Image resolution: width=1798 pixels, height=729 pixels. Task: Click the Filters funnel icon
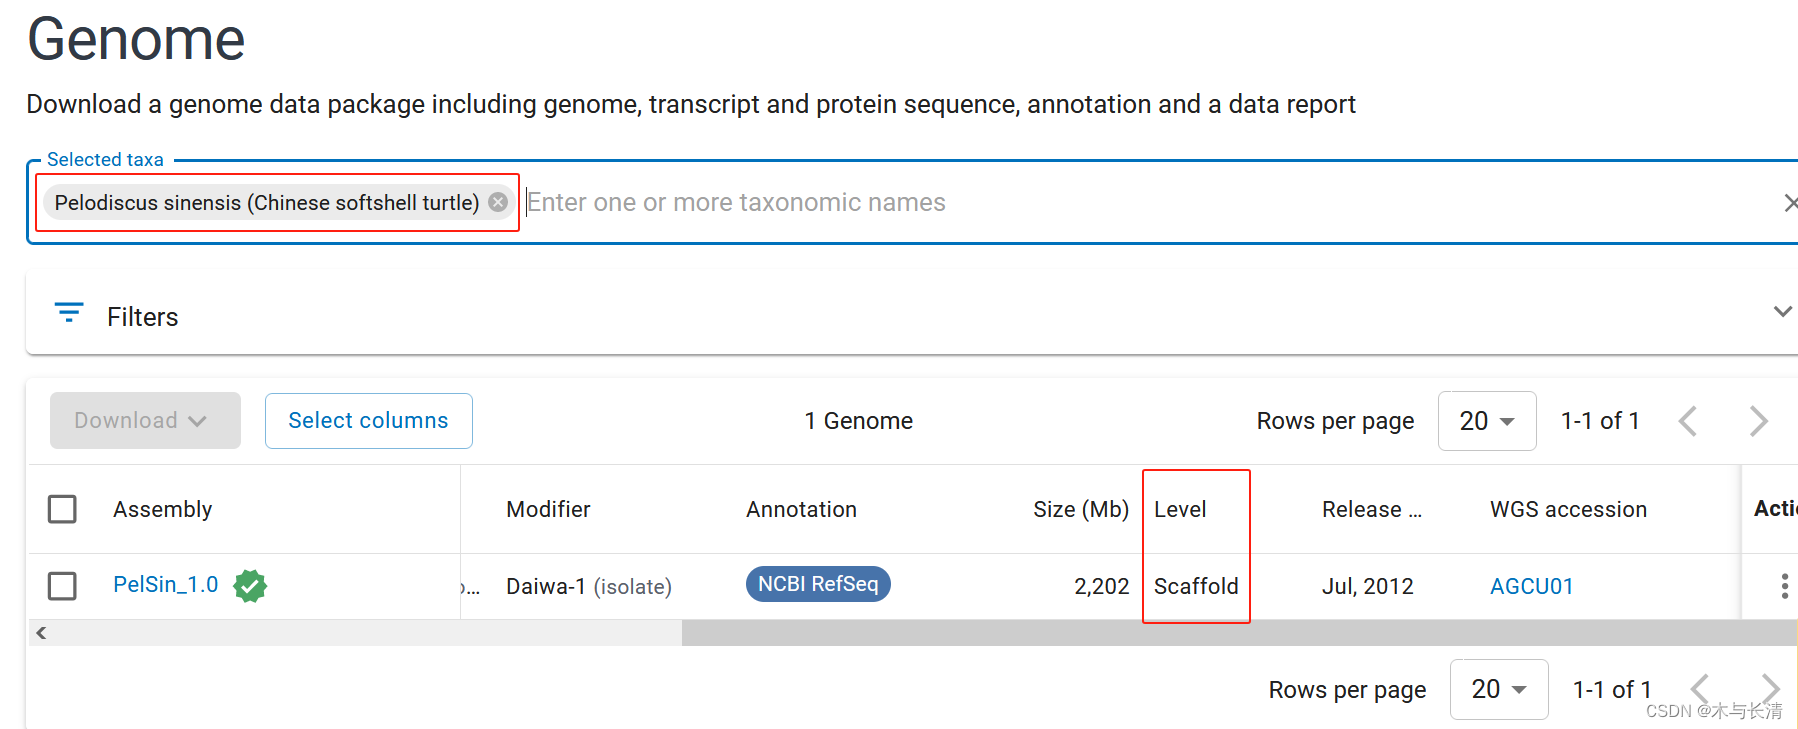click(69, 314)
